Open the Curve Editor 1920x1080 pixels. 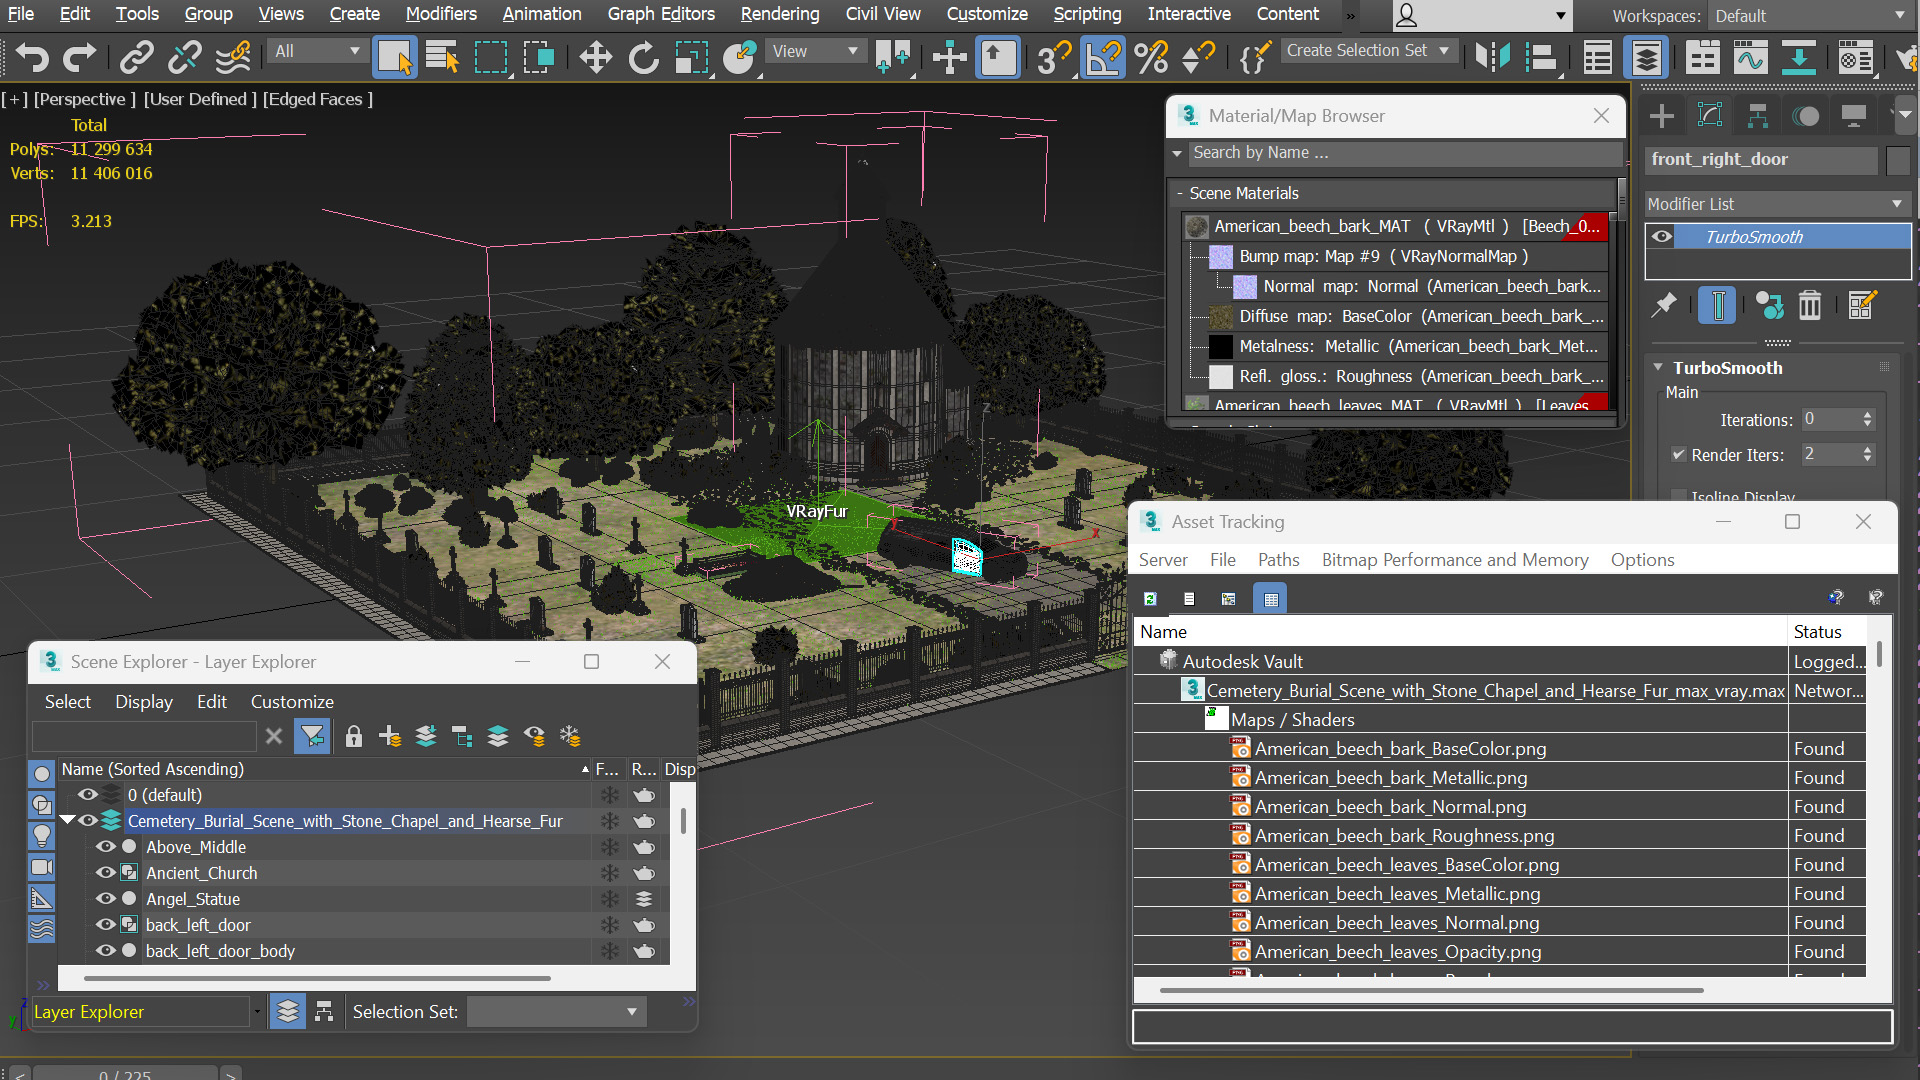pyautogui.click(x=1750, y=57)
